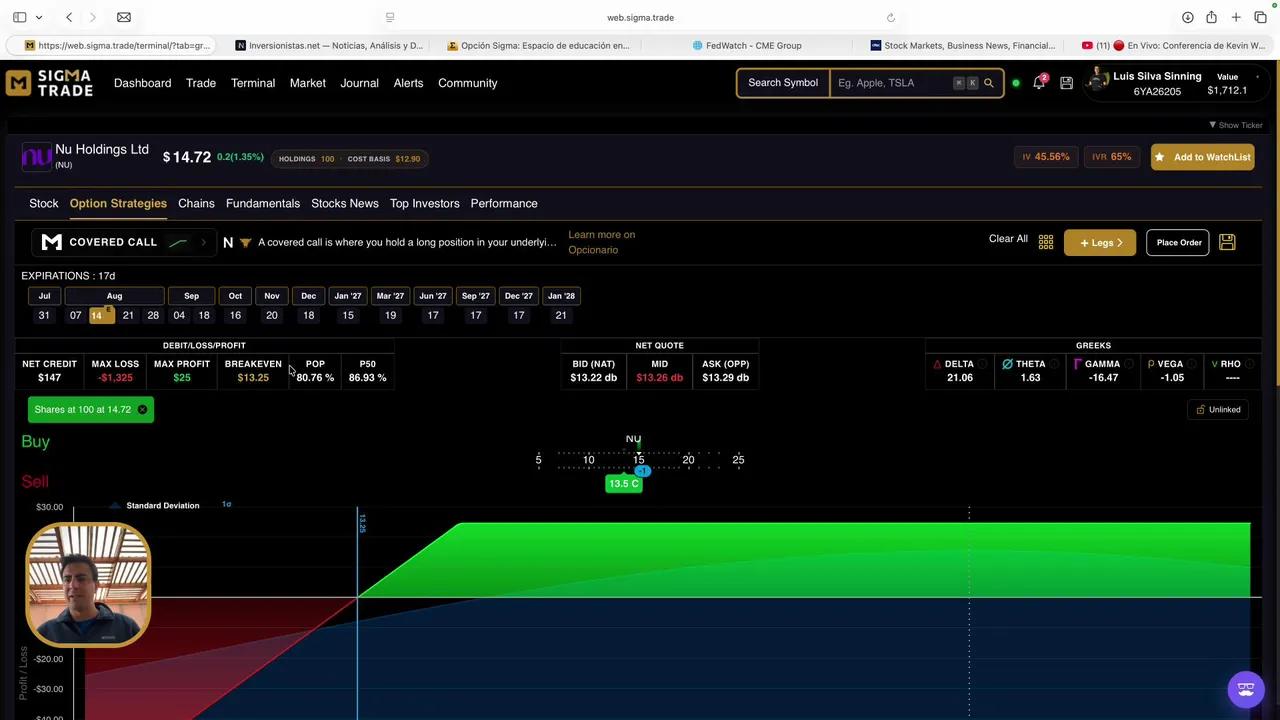Go to the Journal page
The height and width of the screenshot is (720, 1280).
[x=359, y=83]
